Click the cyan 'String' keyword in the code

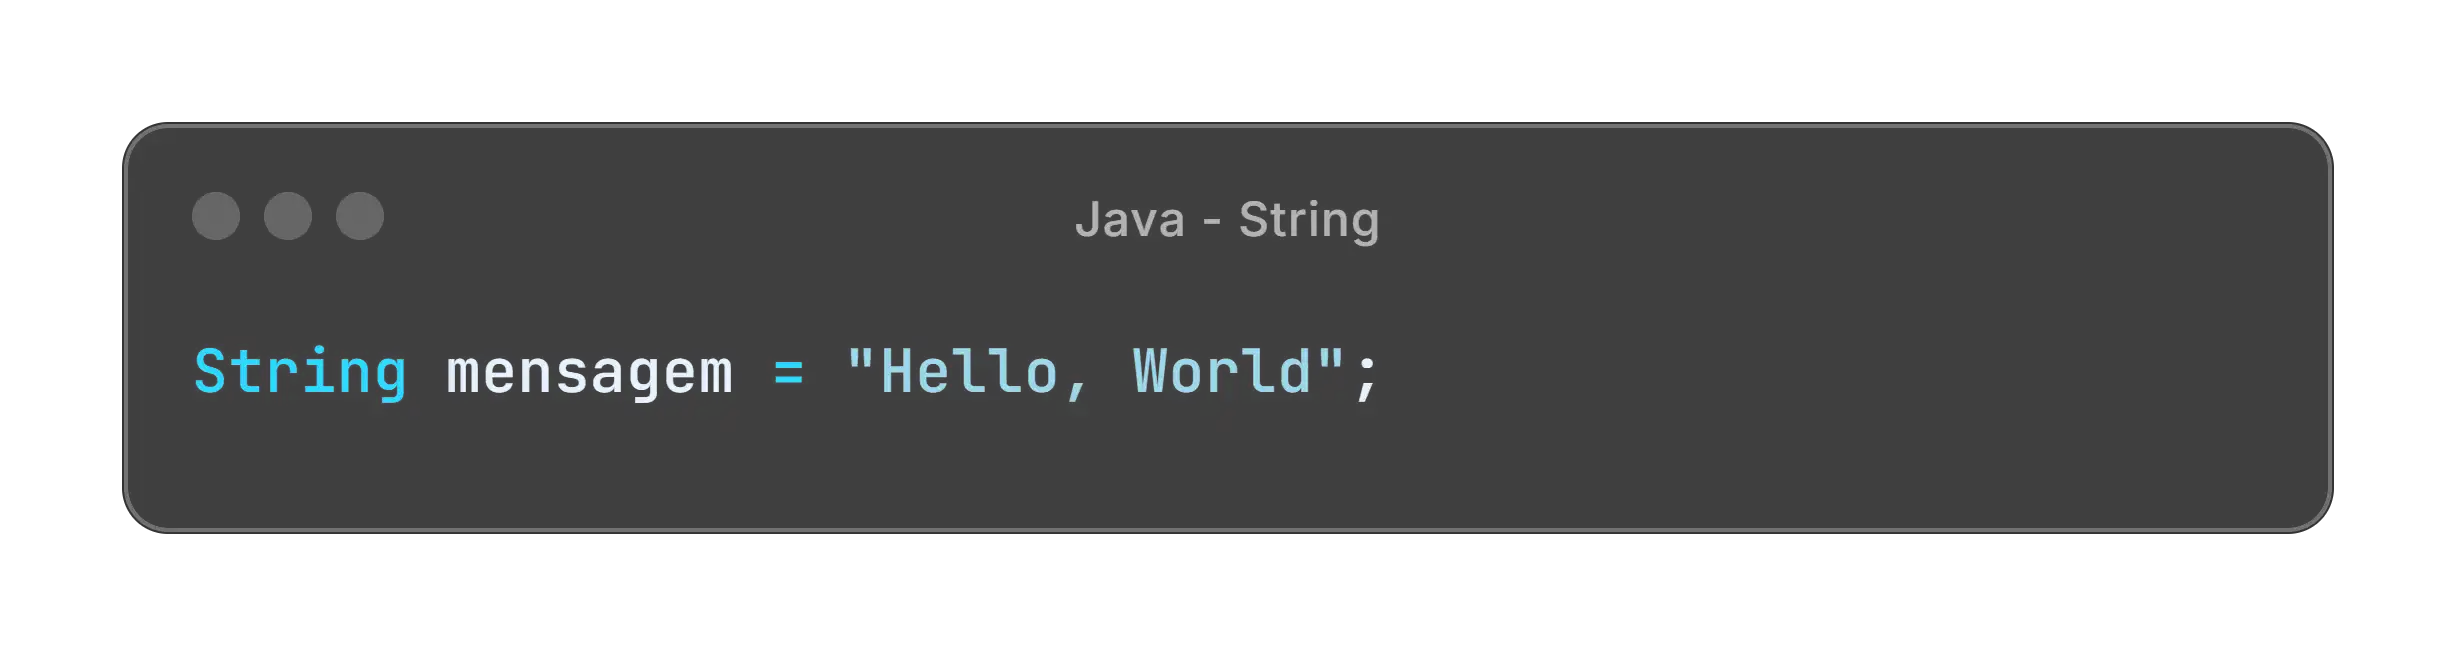tap(300, 373)
